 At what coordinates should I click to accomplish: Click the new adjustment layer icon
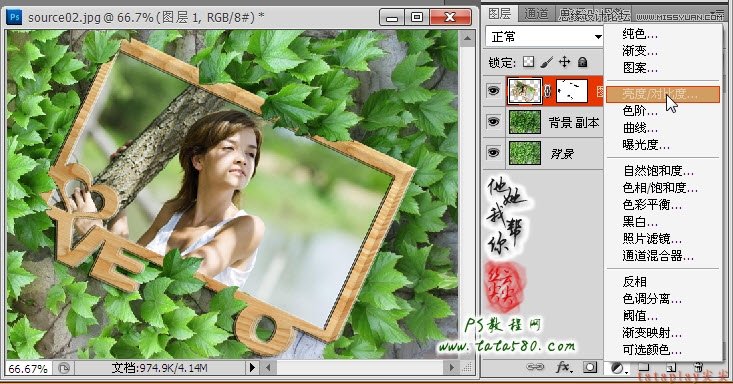coord(618,368)
